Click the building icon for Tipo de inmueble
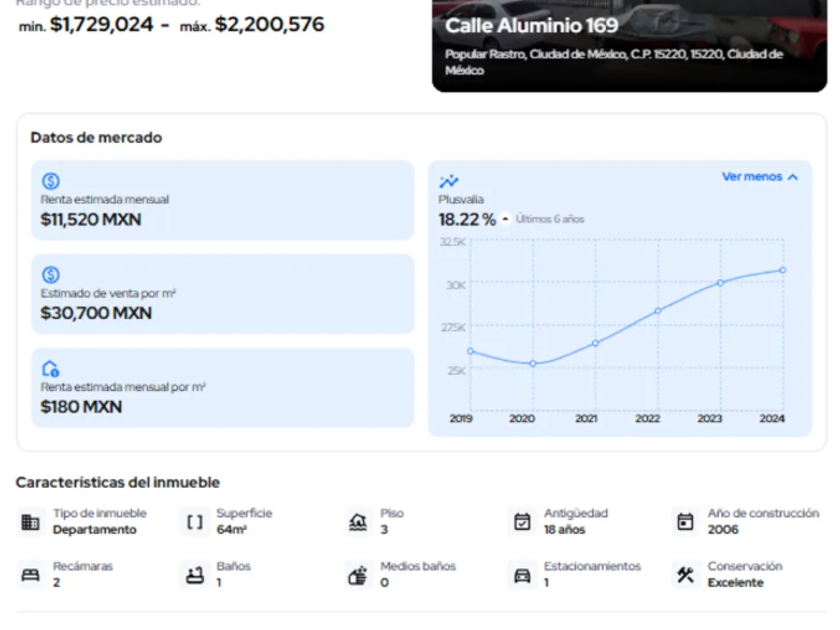Screen dimensions: 840x630 (30, 522)
